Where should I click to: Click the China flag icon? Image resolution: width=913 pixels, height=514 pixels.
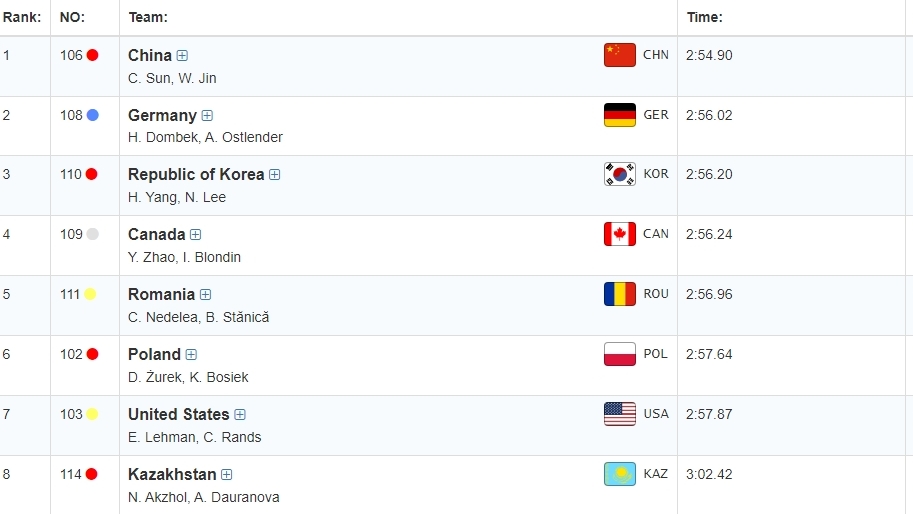point(620,55)
